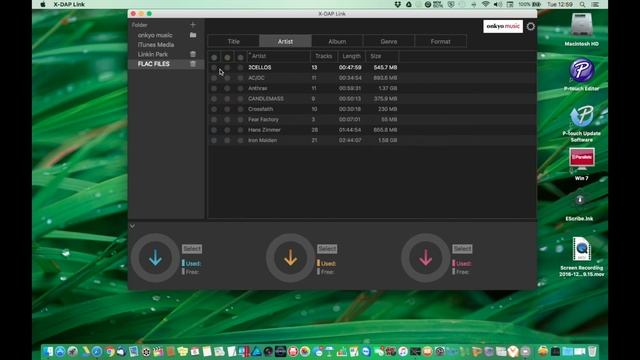The width and height of the screenshot is (640, 360).
Task: Click the menu bar clock showing Tue 12:59
Action: point(560,4)
